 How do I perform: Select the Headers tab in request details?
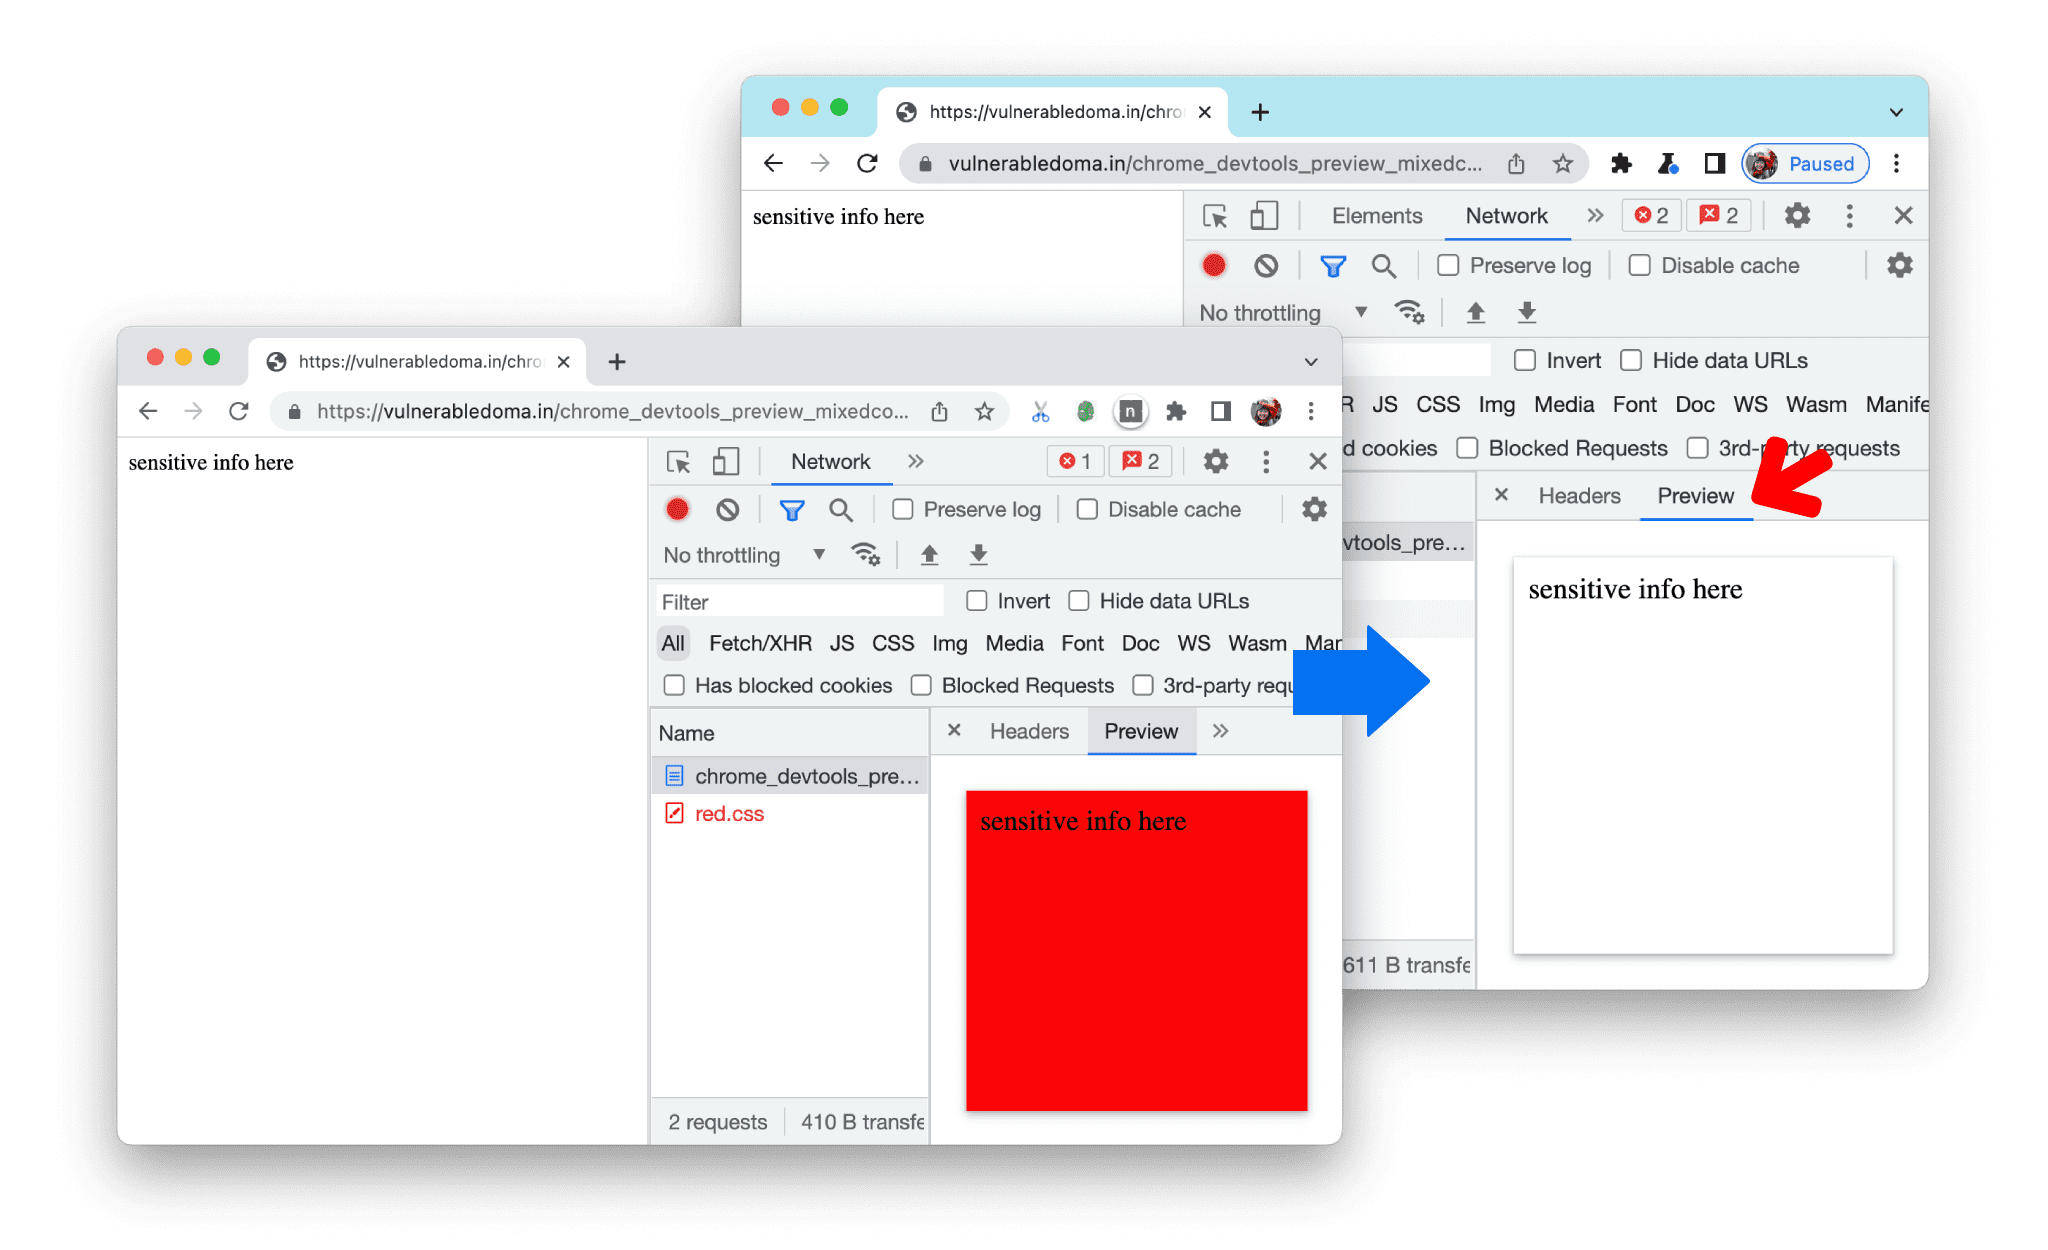coord(1577,495)
